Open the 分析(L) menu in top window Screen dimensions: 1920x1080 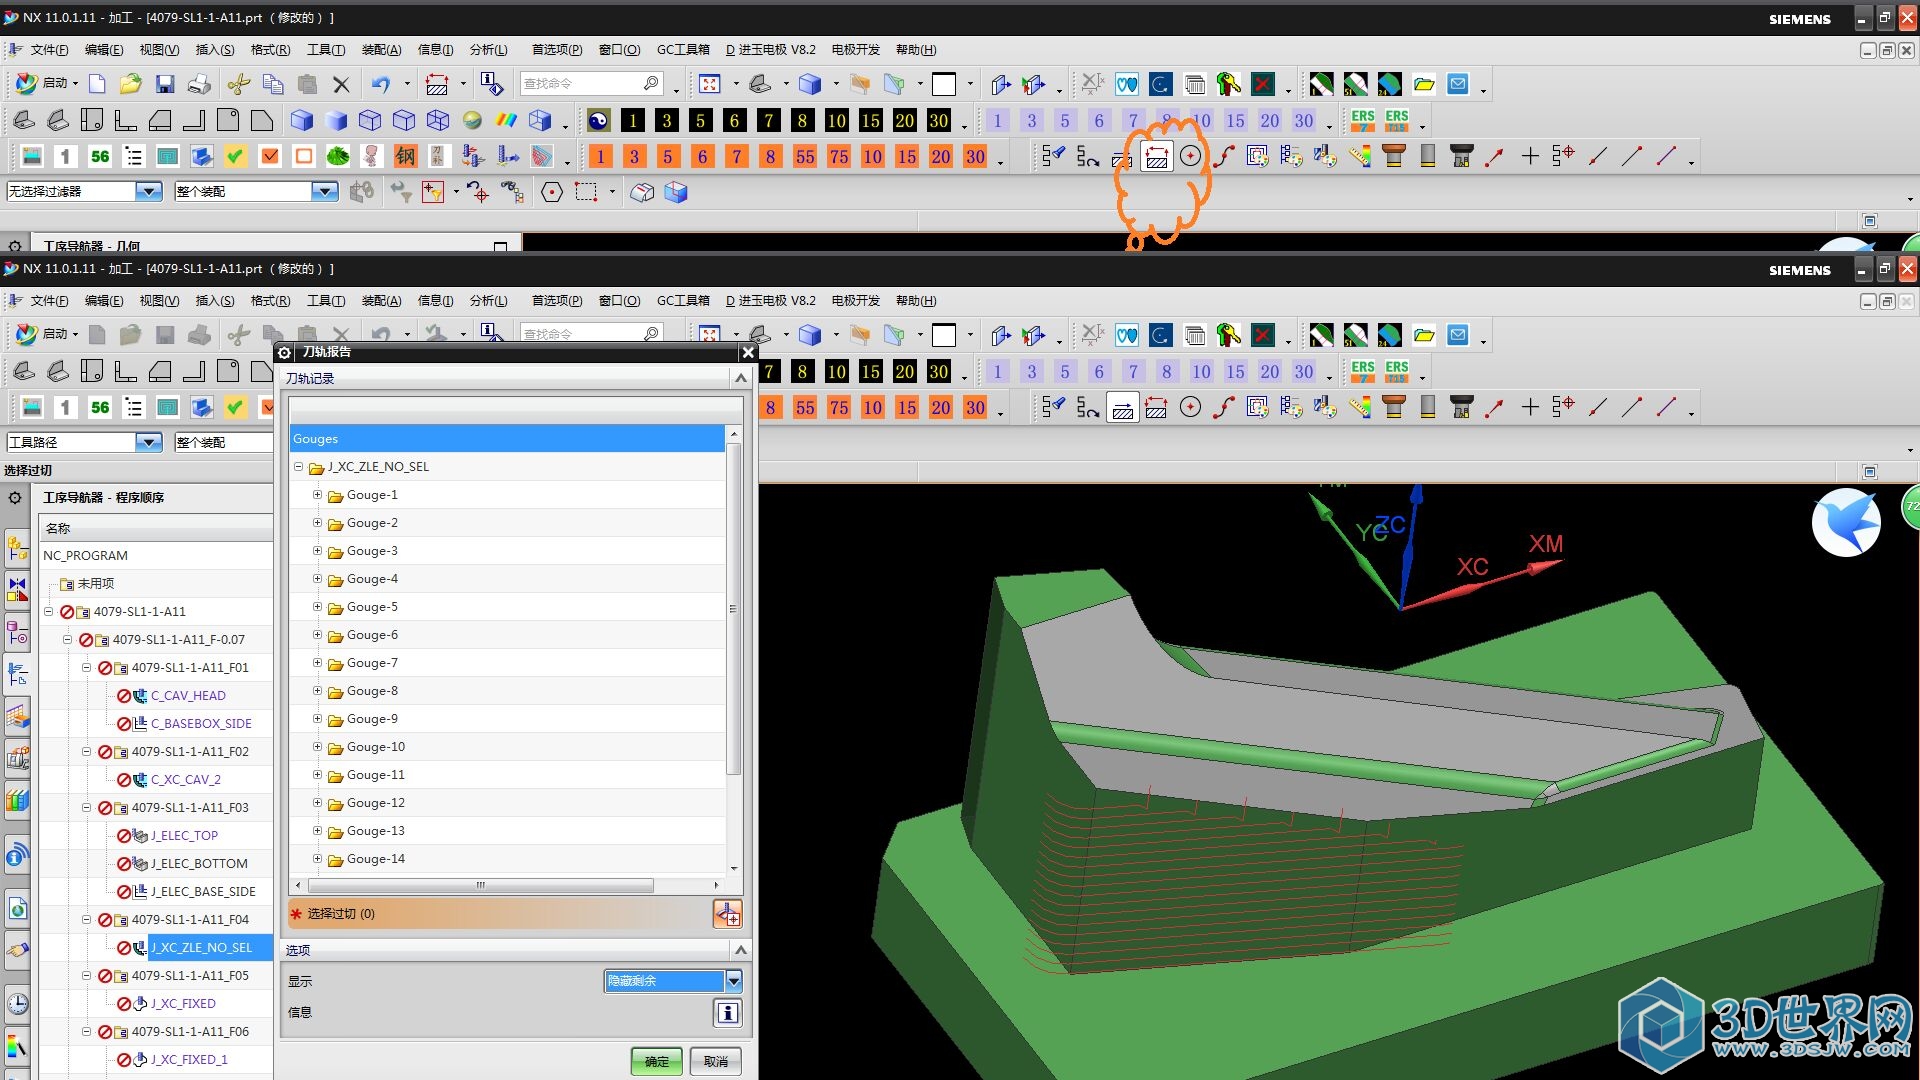(x=488, y=49)
